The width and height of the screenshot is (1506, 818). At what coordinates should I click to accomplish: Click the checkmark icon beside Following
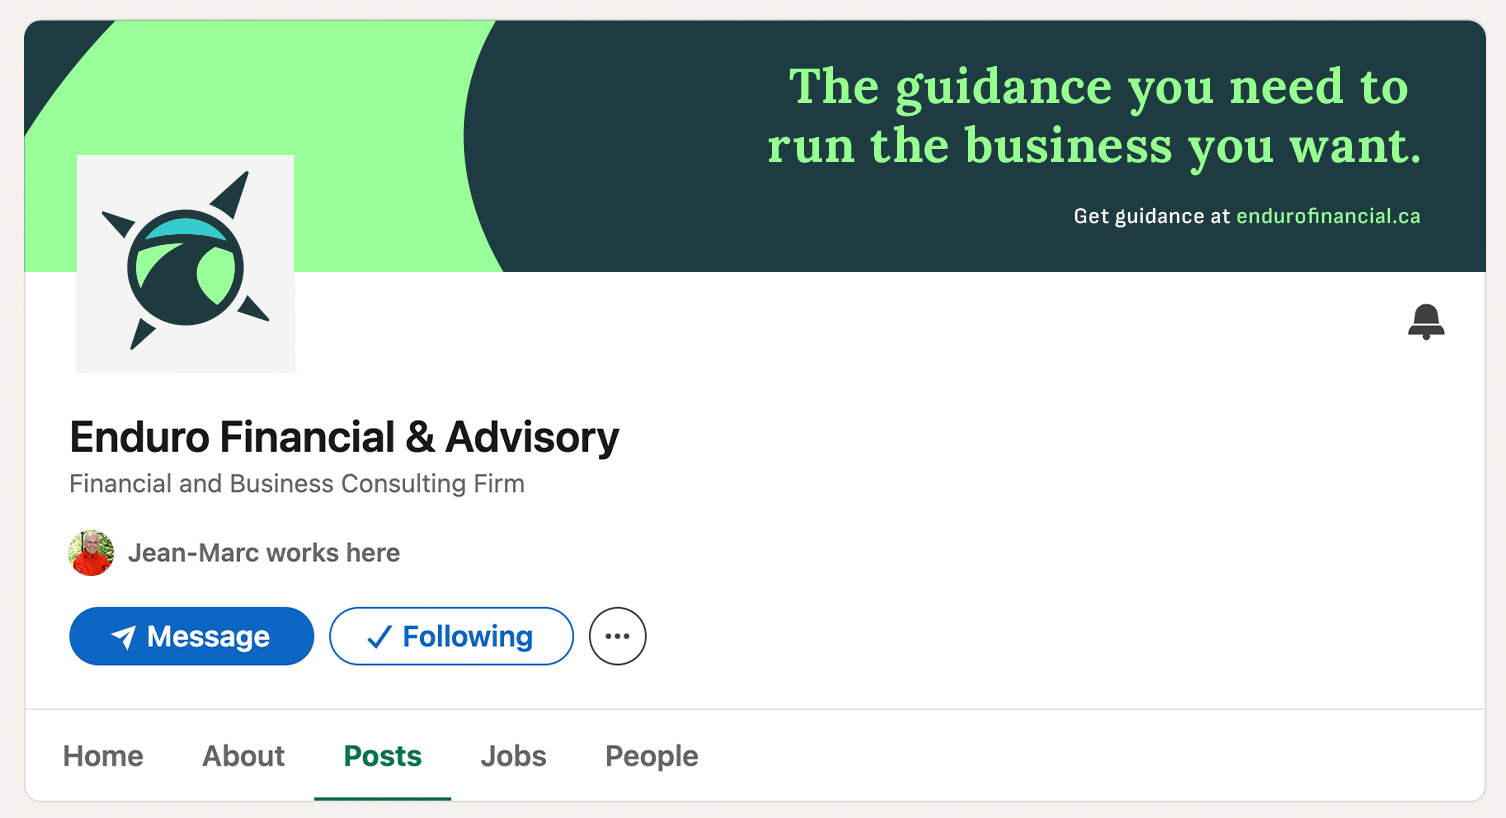pos(379,637)
